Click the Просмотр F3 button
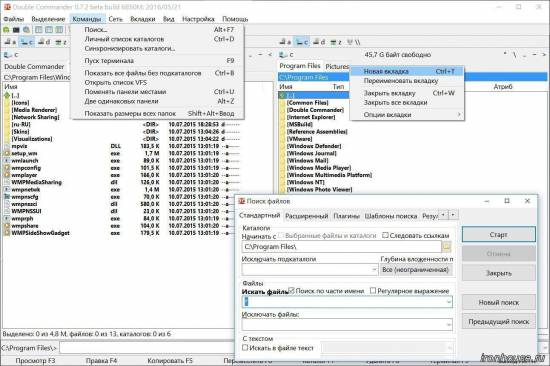Image resolution: width=550 pixels, height=366 pixels. point(35,360)
